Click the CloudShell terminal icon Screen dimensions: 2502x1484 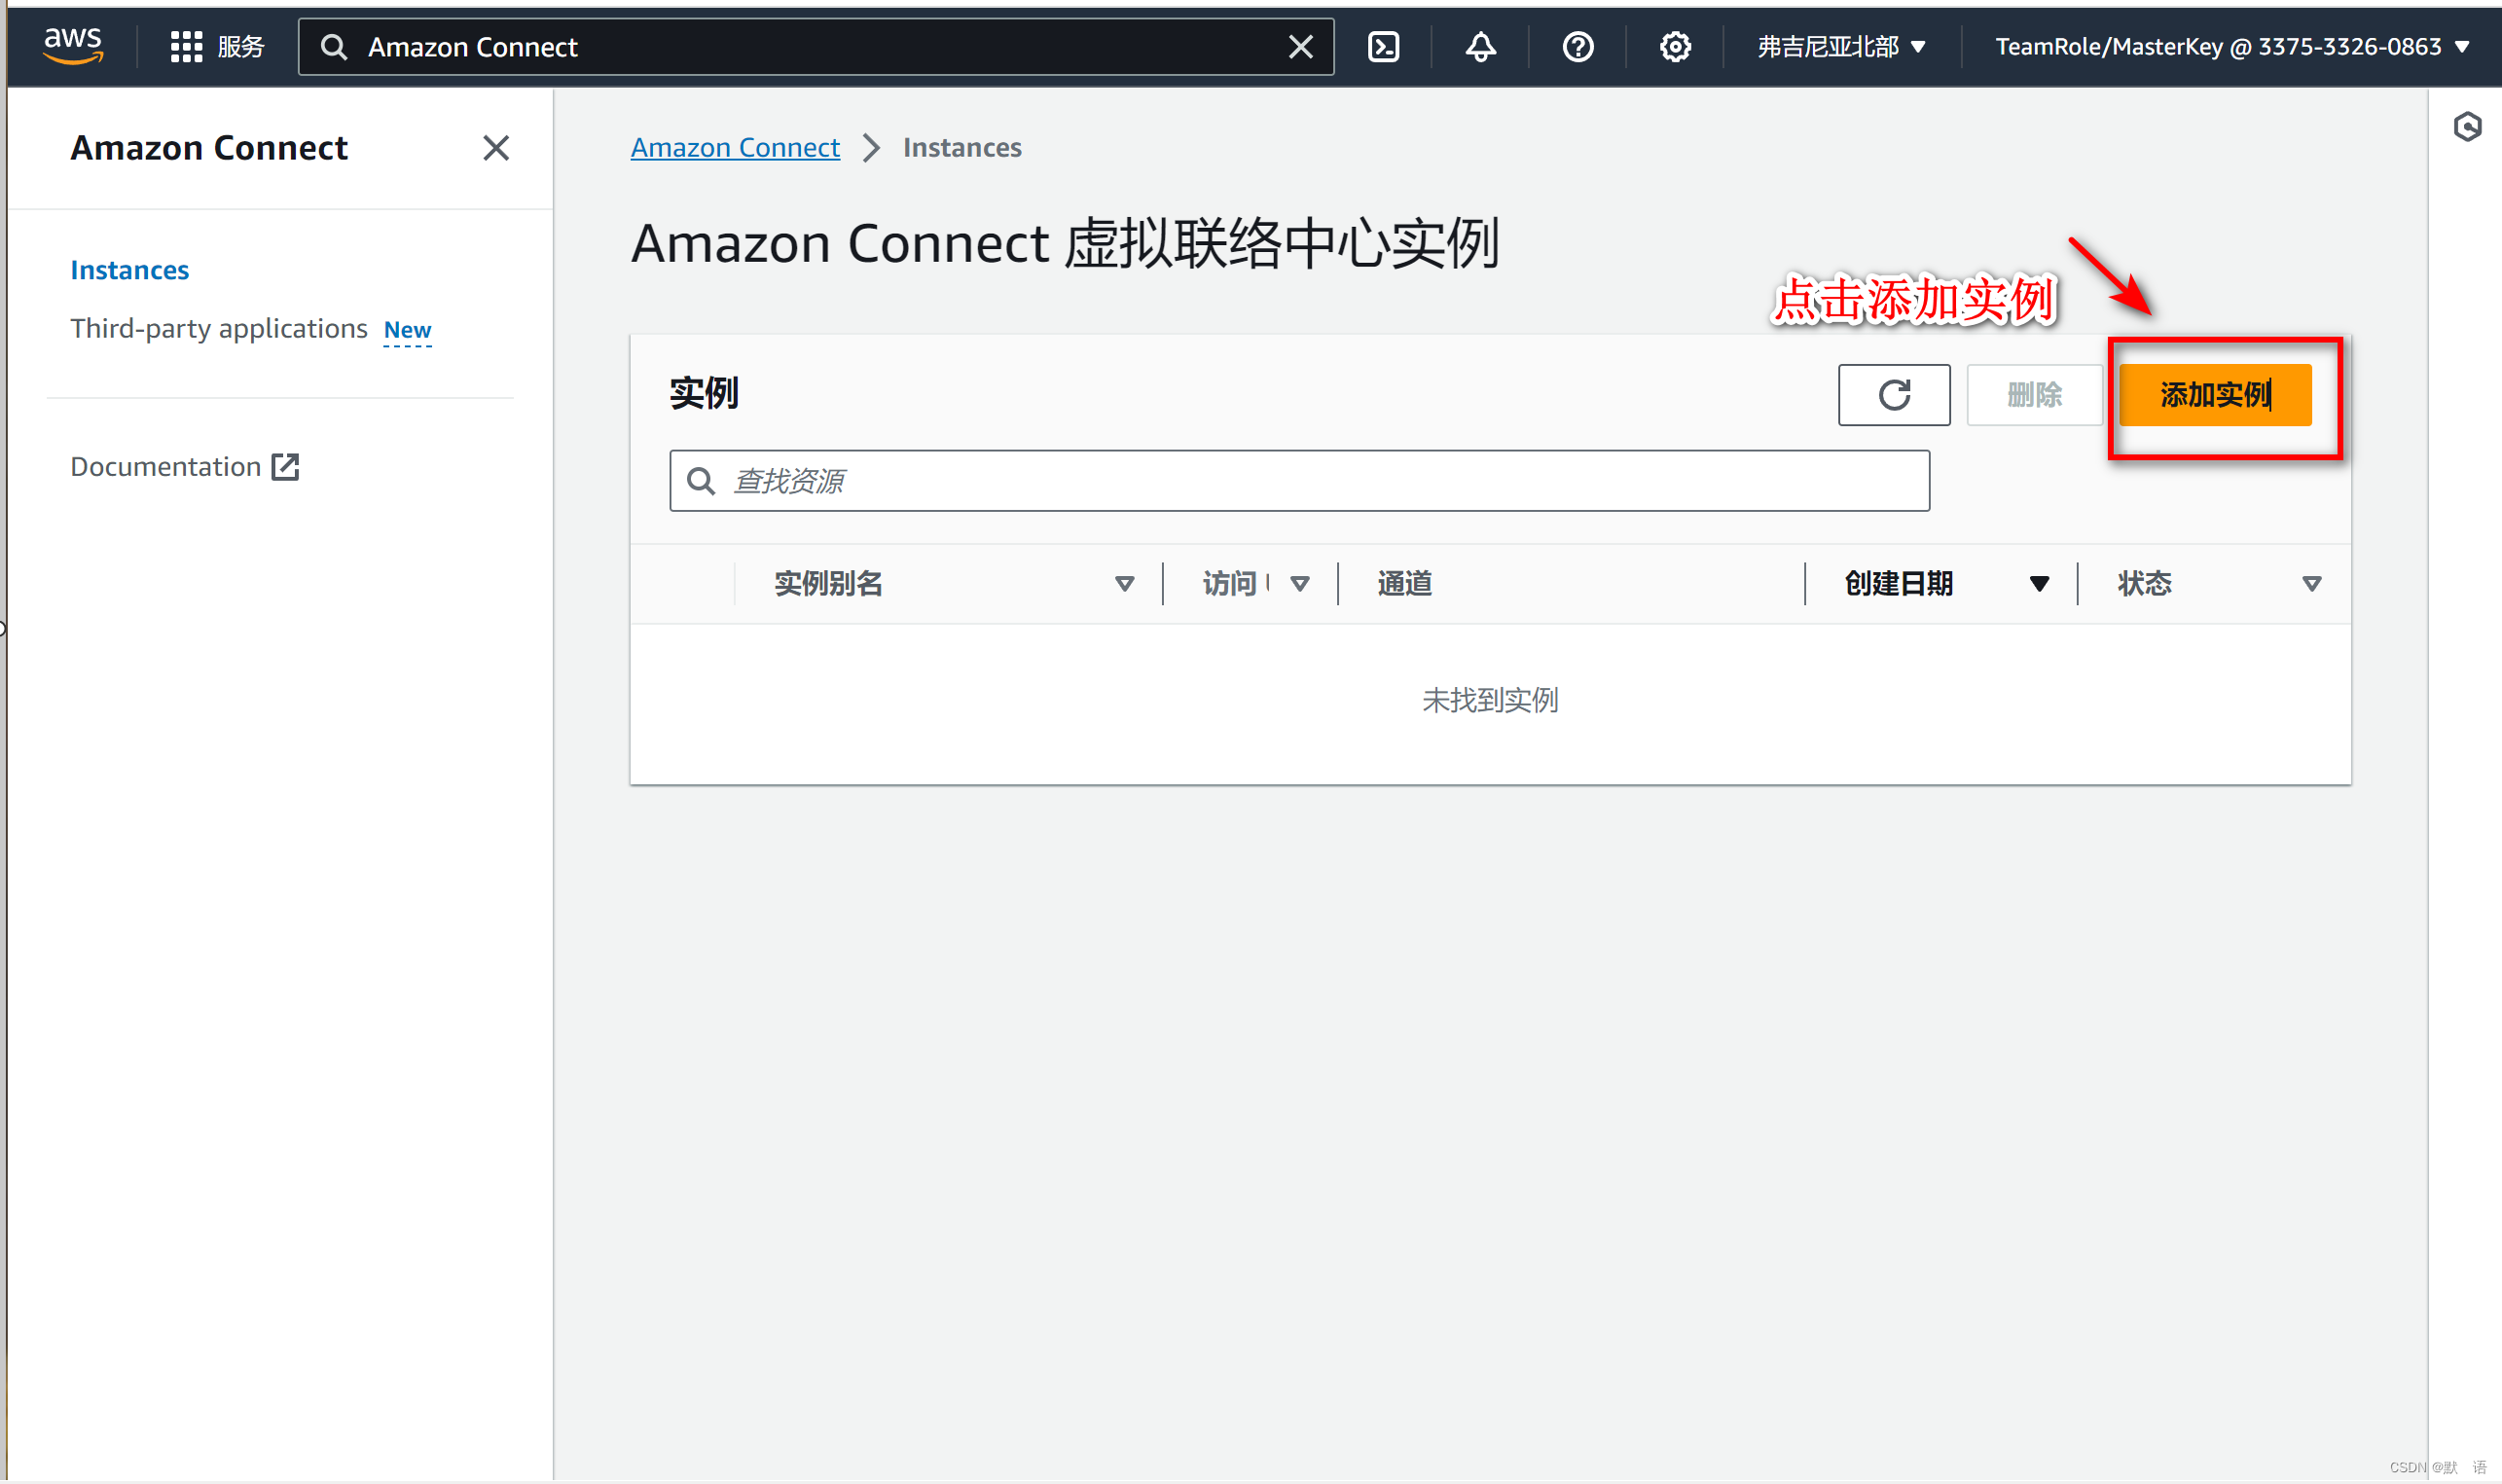pyautogui.click(x=1384, y=44)
